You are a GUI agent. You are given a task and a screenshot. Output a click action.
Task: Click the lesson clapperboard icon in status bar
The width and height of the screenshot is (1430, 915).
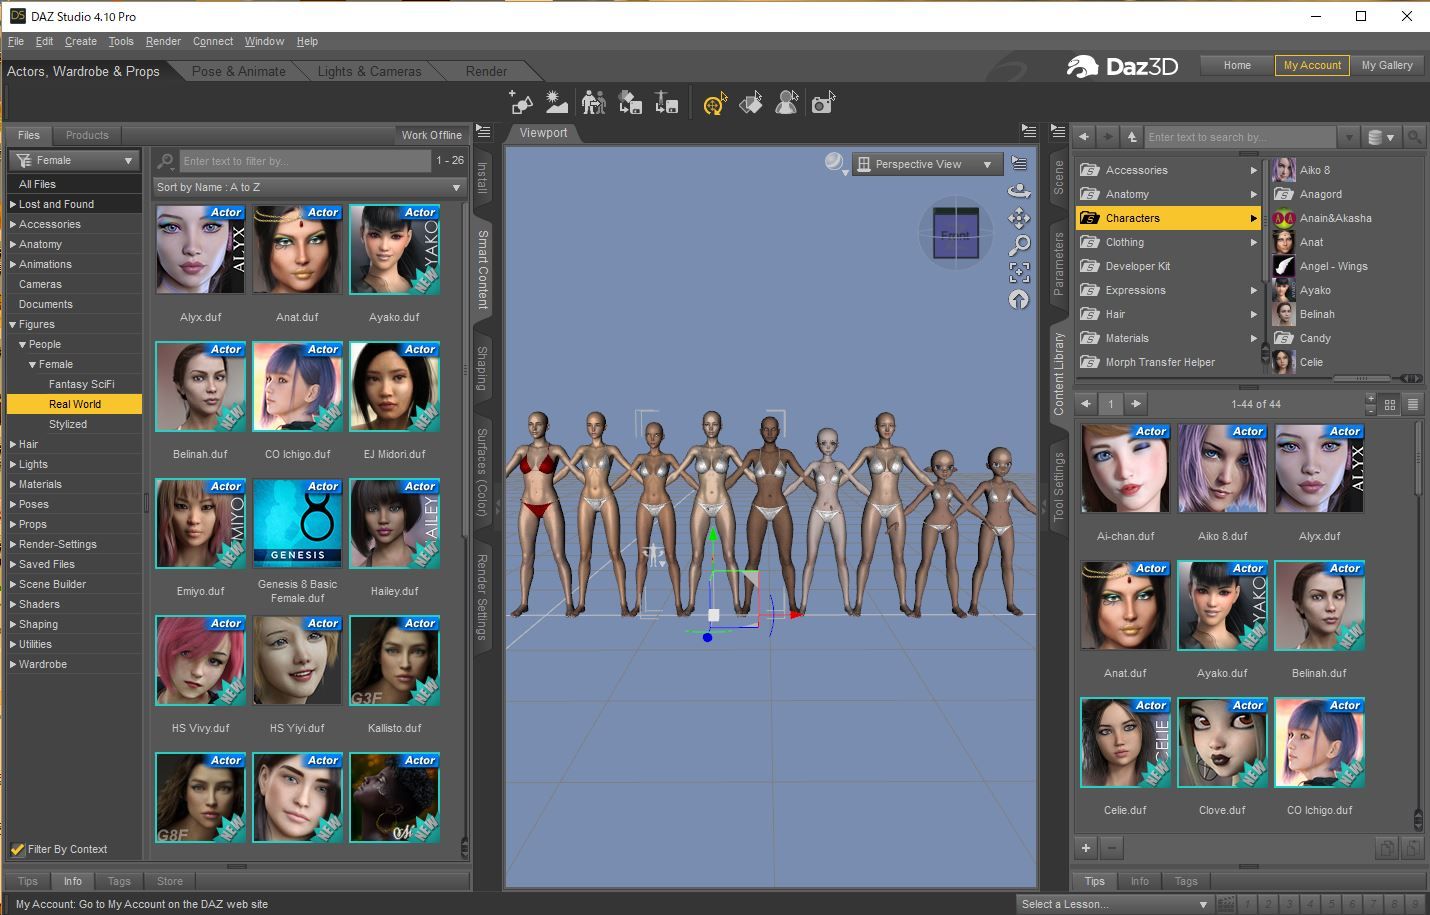coord(1226,904)
